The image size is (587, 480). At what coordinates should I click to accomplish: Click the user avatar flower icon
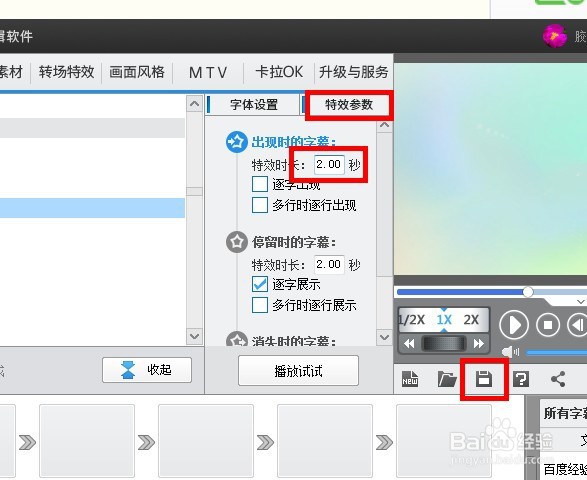click(x=554, y=36)
